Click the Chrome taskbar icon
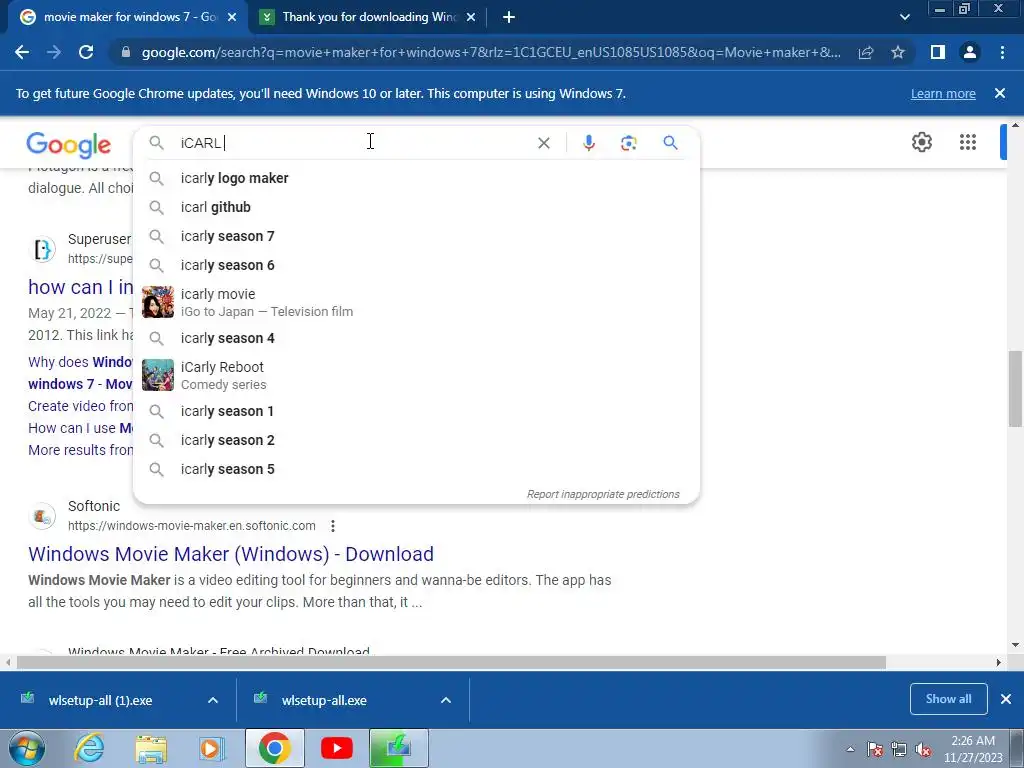The height and width of the screenshot is (768, 1024). (x=274, y=748)
